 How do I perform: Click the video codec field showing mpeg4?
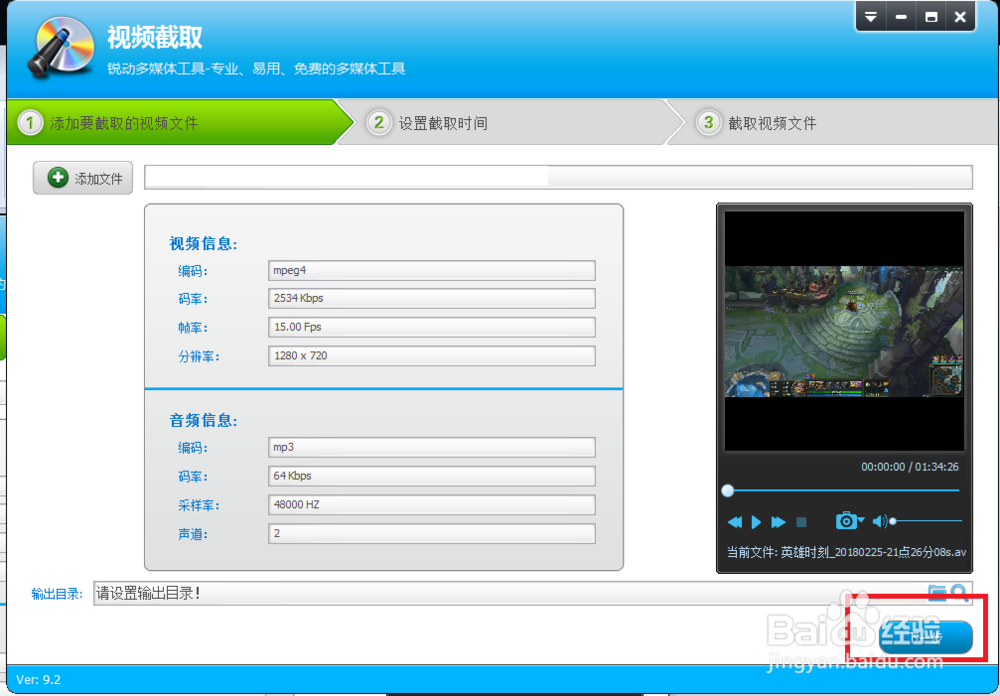pos(432,270)
